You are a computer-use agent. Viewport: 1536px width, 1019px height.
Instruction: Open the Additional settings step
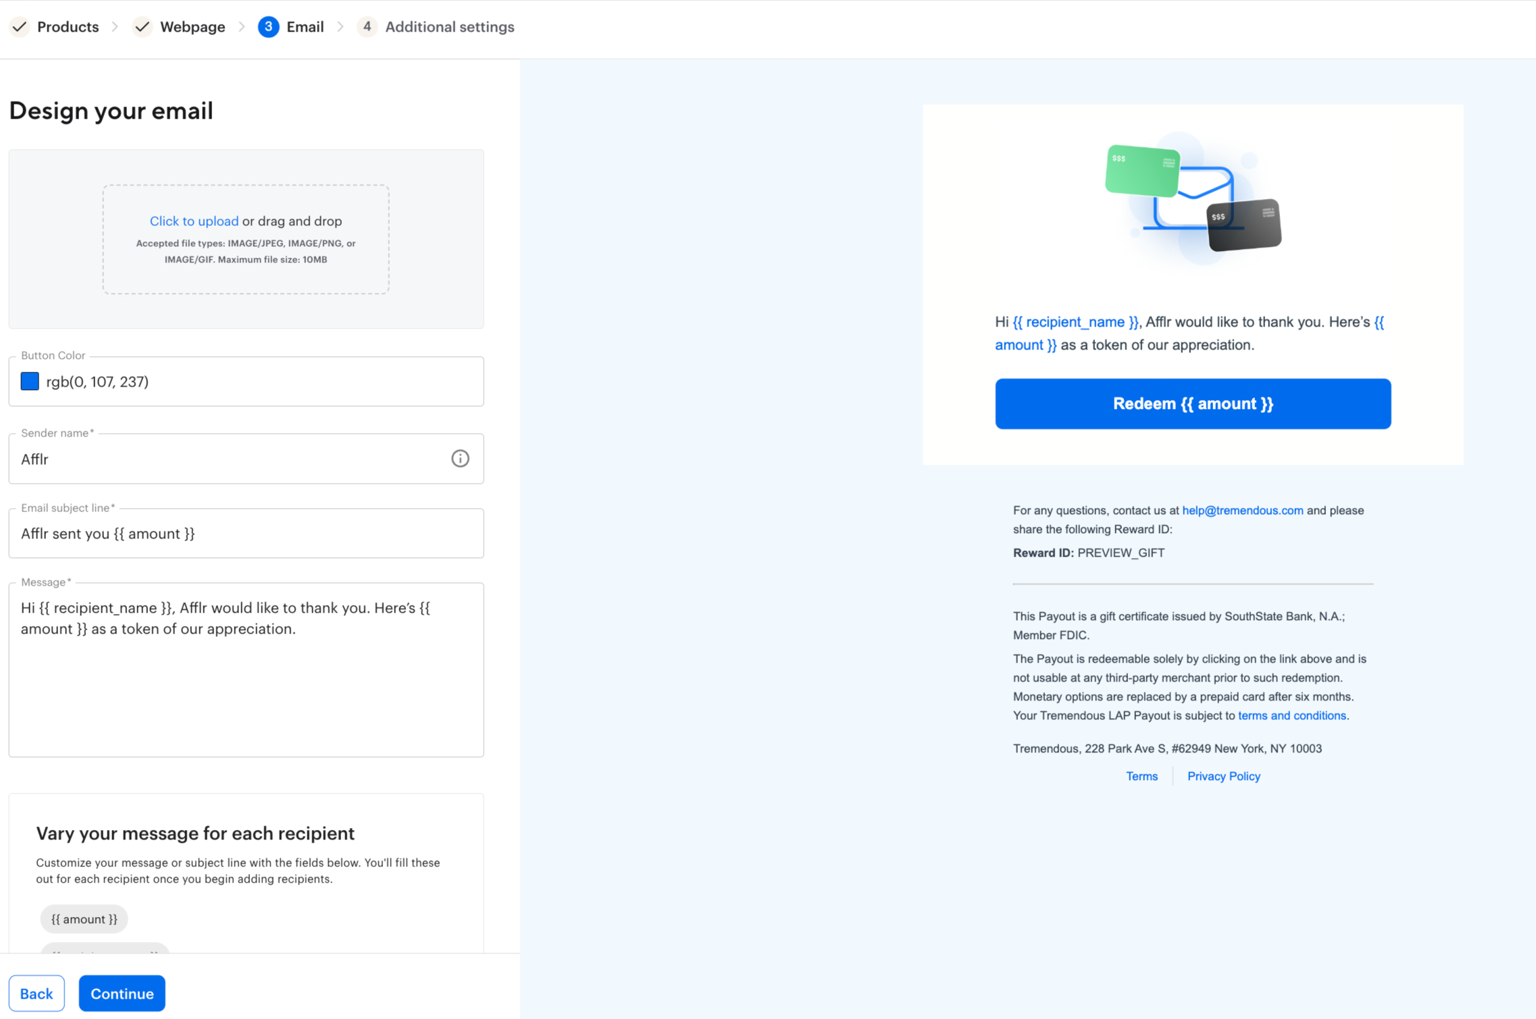[x=449, y=27]
